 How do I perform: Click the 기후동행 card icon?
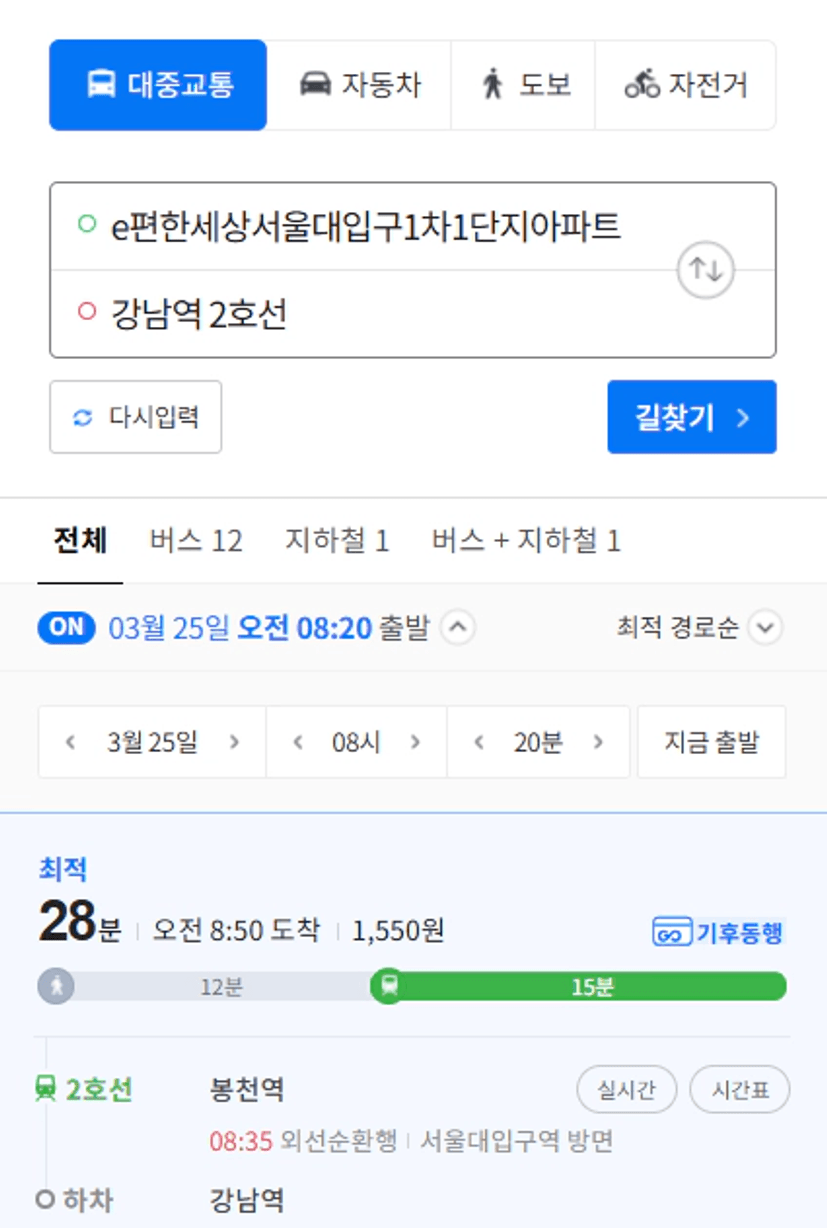click(x=670, y=933)
